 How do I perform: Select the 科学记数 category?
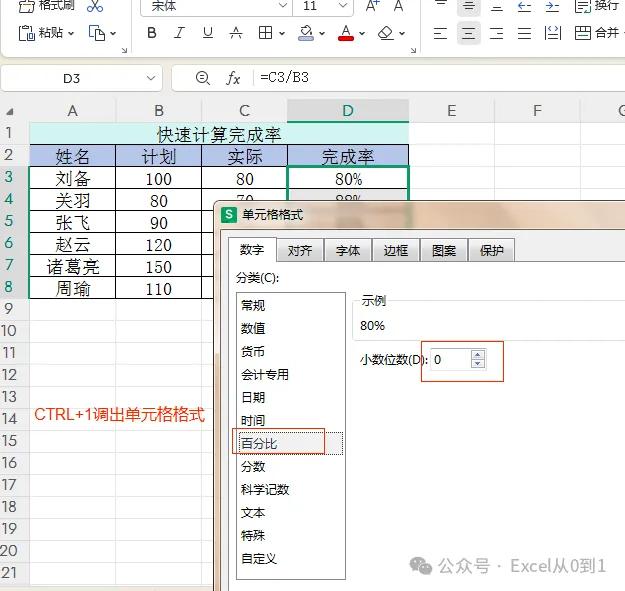pyautogui.click(x=291, y=489)
